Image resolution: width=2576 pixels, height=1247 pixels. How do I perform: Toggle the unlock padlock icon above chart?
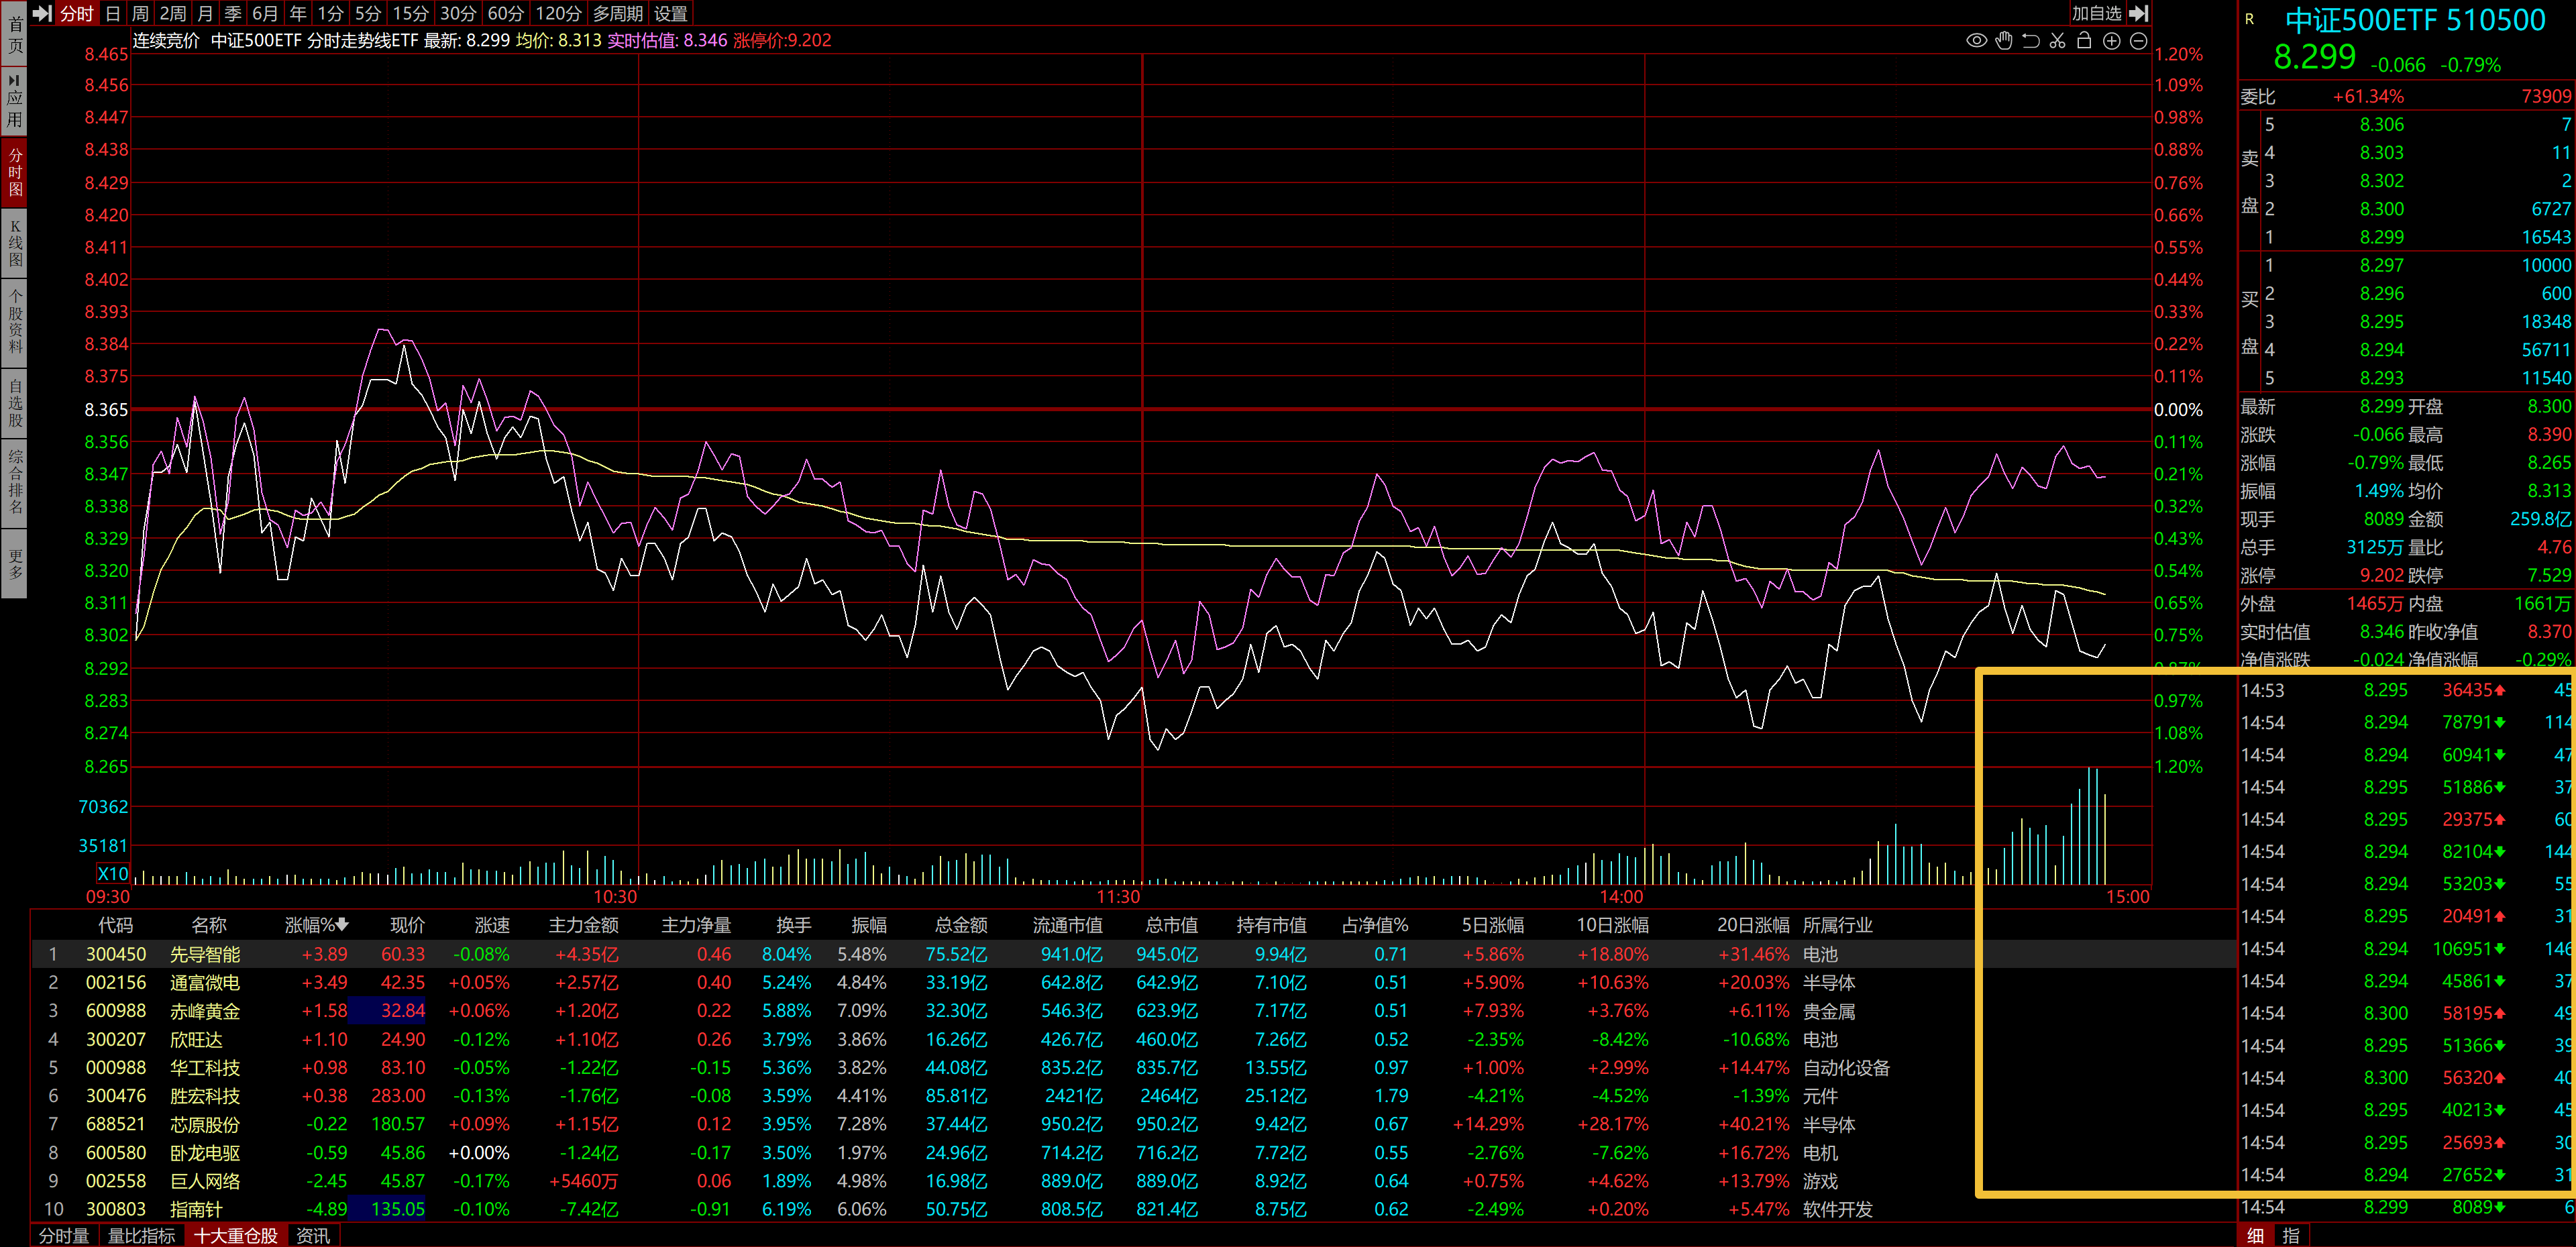tap(2084, 41)
